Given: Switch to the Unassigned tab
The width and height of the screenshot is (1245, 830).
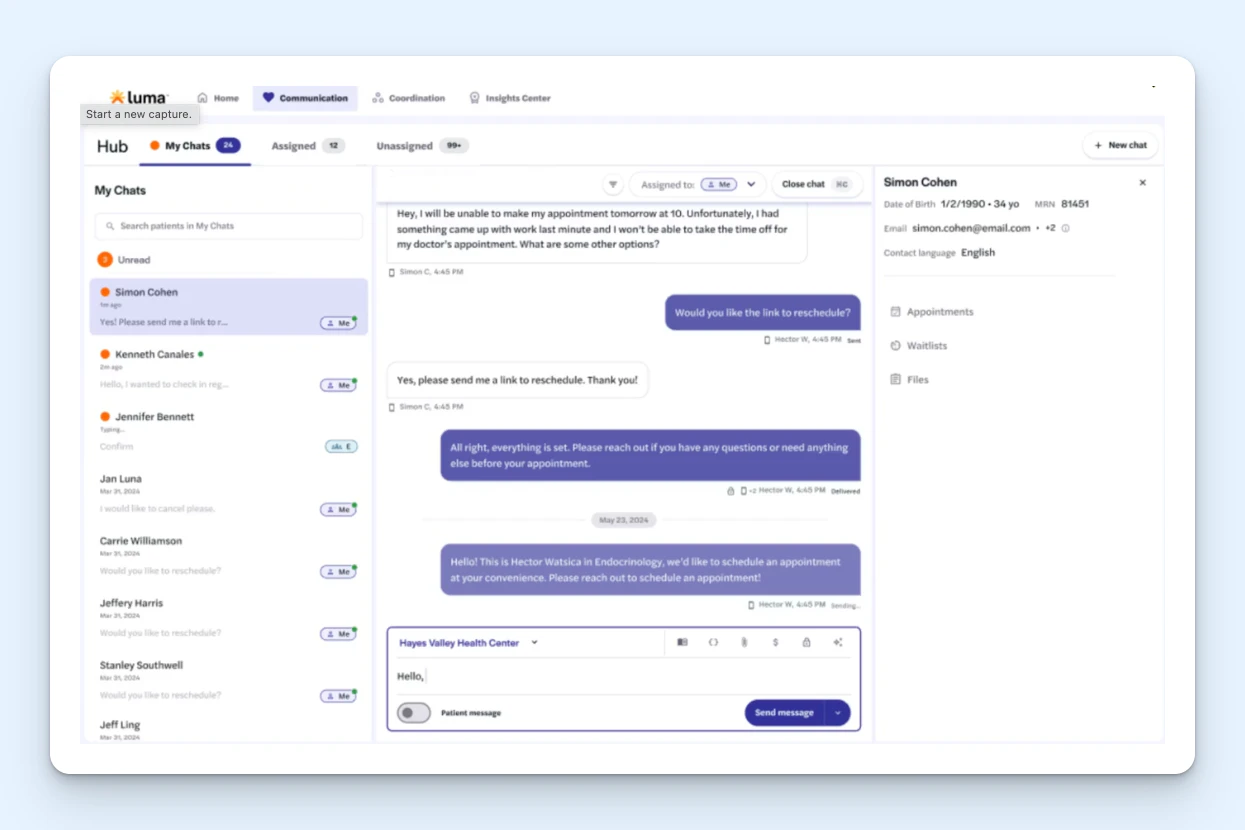Looking at the screenshot, I should click(422, 146).
